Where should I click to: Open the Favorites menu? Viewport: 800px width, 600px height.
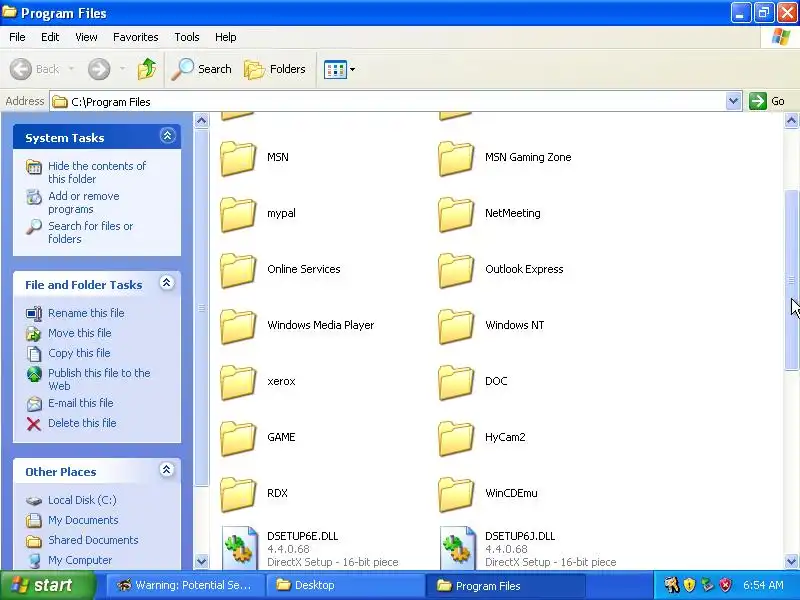[136, 37]
